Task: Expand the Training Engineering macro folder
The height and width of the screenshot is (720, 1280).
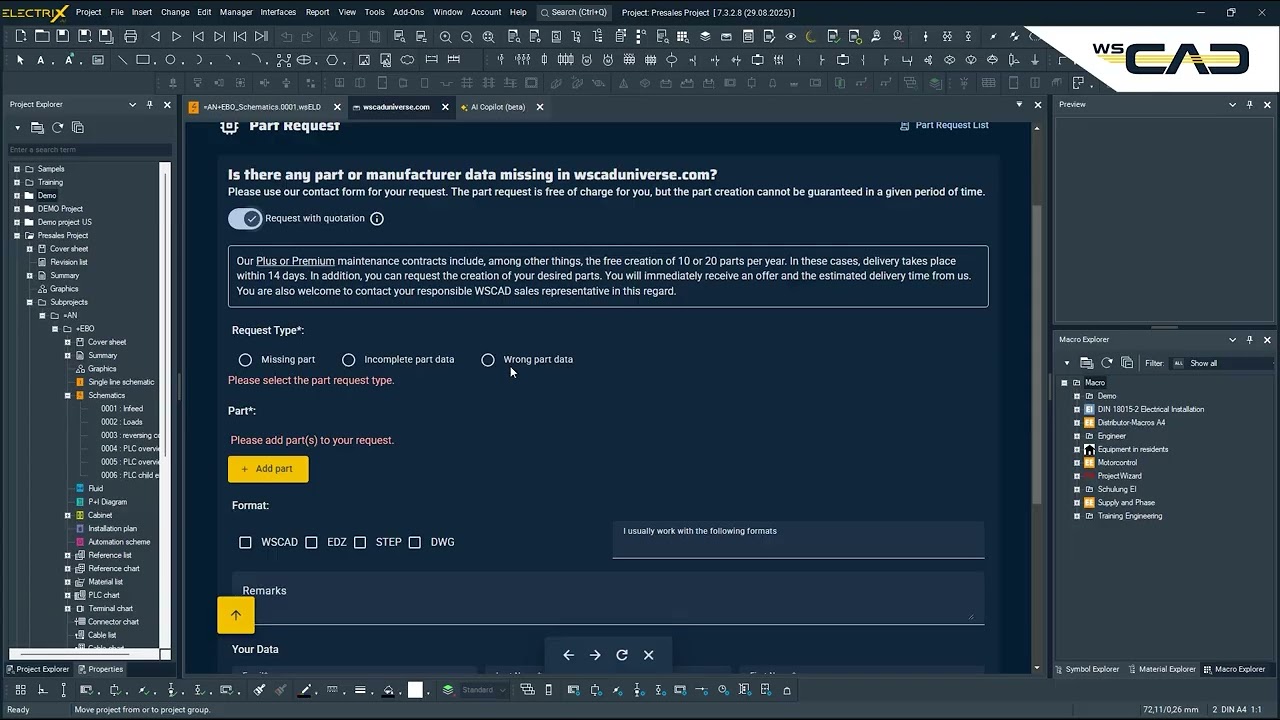Action: pos(1077,516)
